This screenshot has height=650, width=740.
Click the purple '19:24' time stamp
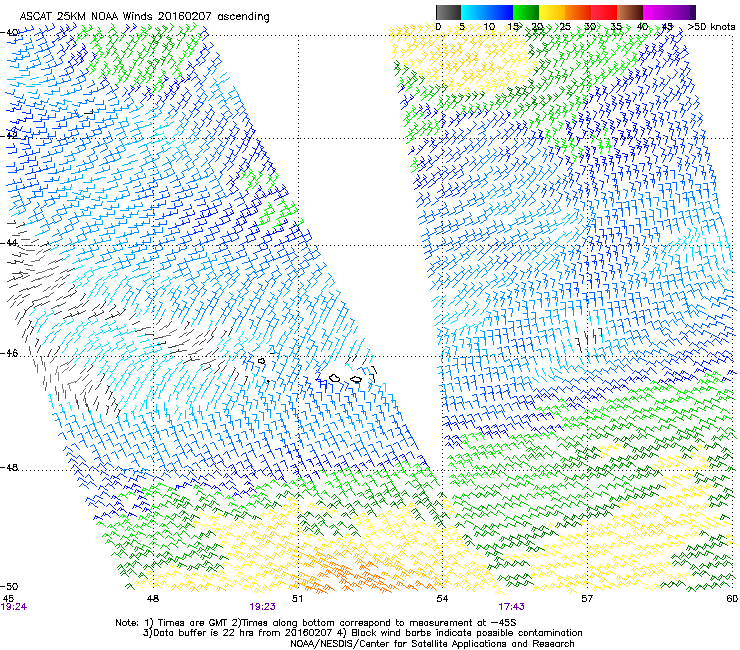14,607
